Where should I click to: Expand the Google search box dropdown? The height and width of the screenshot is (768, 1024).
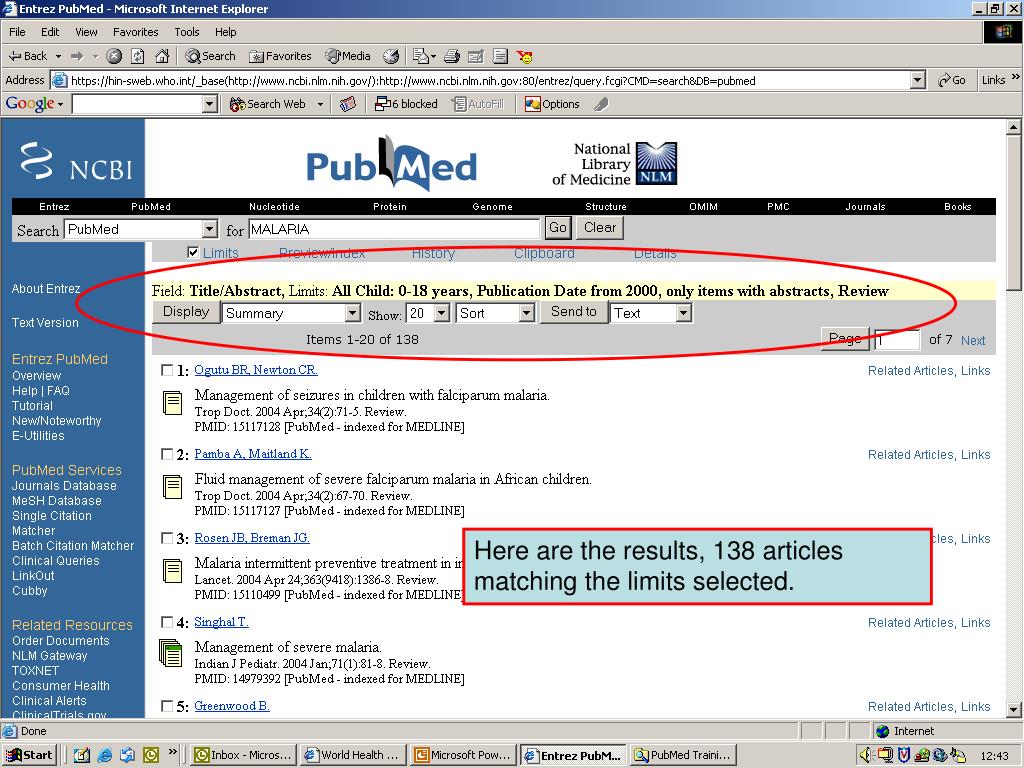pyautogui.click(x=210, y=104)
